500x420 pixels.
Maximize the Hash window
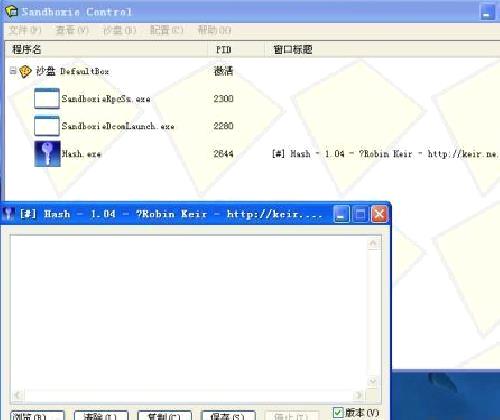point(360,214)
